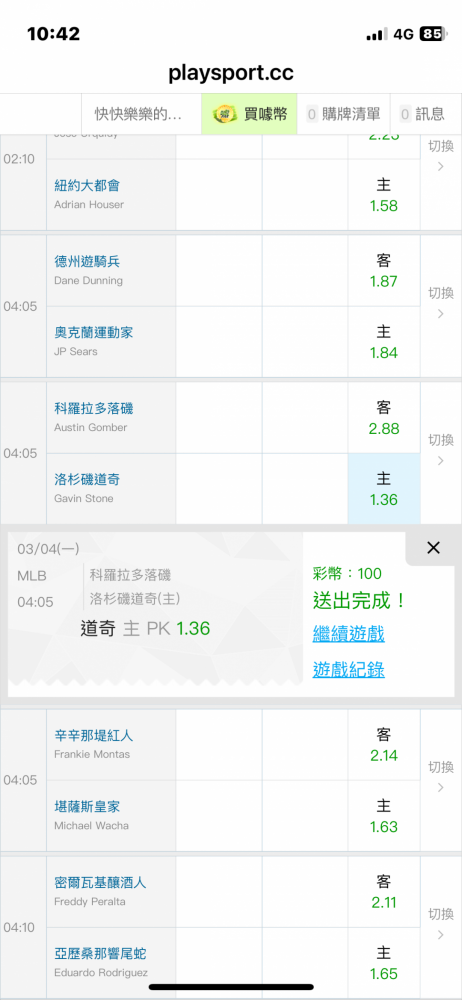Open 洛杉磯道奇 team link
This screenshot has height=1000, width=462.
[87, 480]
